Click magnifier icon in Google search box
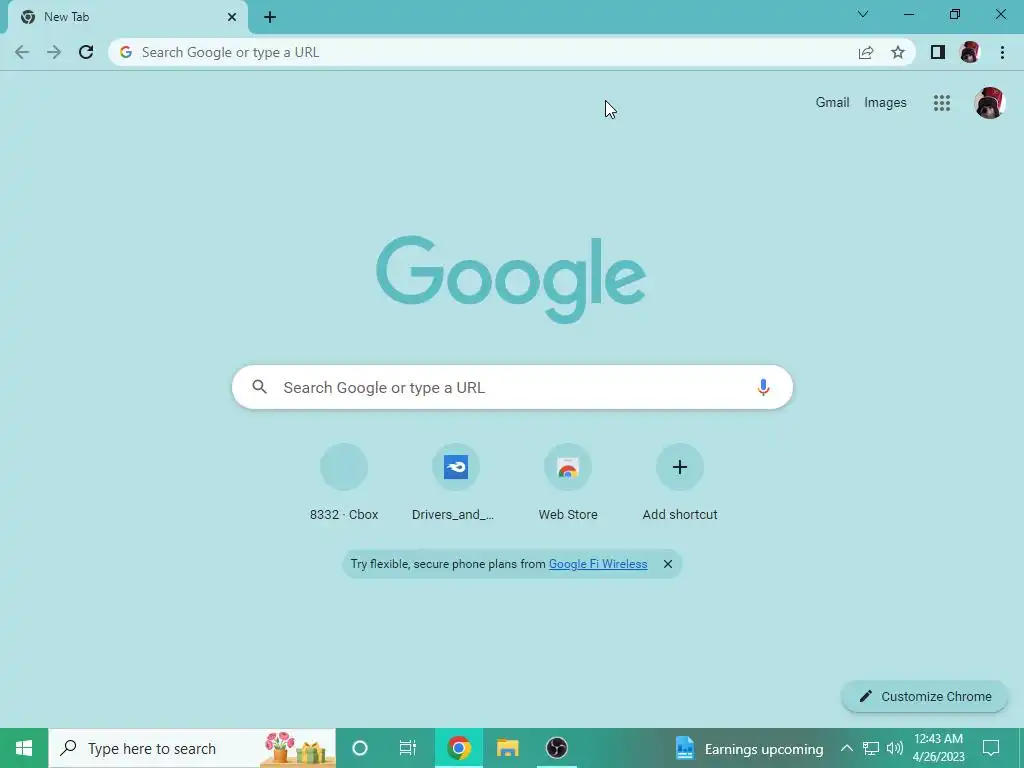1024x768 pixels. click(259, 387)
